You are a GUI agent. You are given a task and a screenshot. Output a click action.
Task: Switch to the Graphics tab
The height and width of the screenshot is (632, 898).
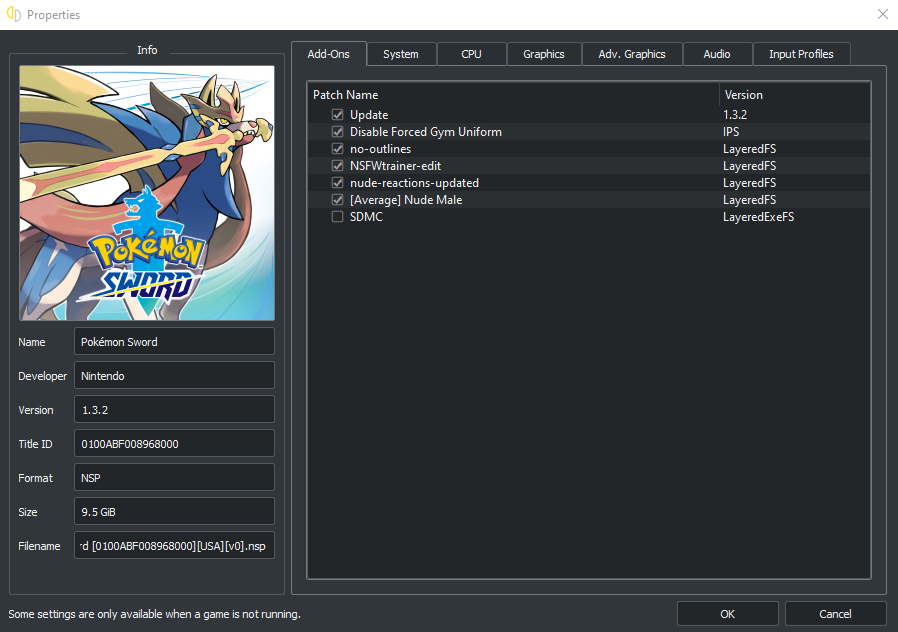(543, 54)
